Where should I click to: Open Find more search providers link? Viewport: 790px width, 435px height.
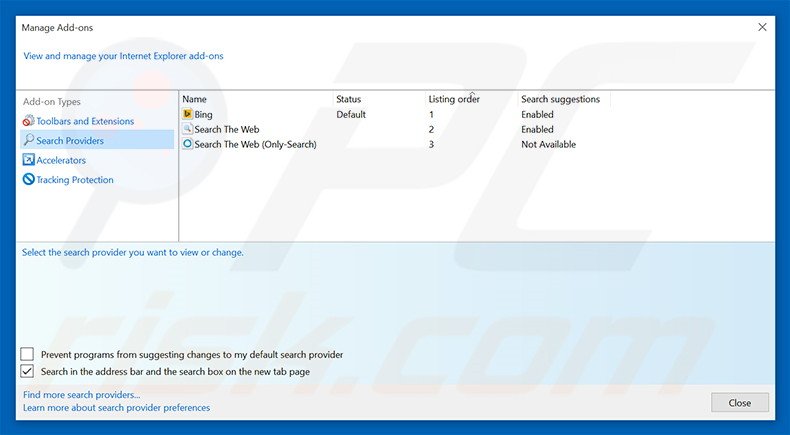tap(82, 395)
